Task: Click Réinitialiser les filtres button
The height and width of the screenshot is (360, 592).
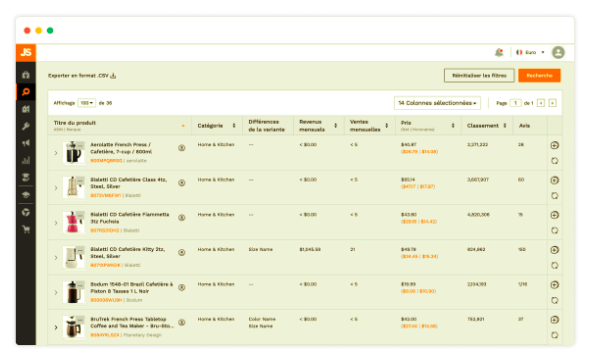Action: coord(479,75)
